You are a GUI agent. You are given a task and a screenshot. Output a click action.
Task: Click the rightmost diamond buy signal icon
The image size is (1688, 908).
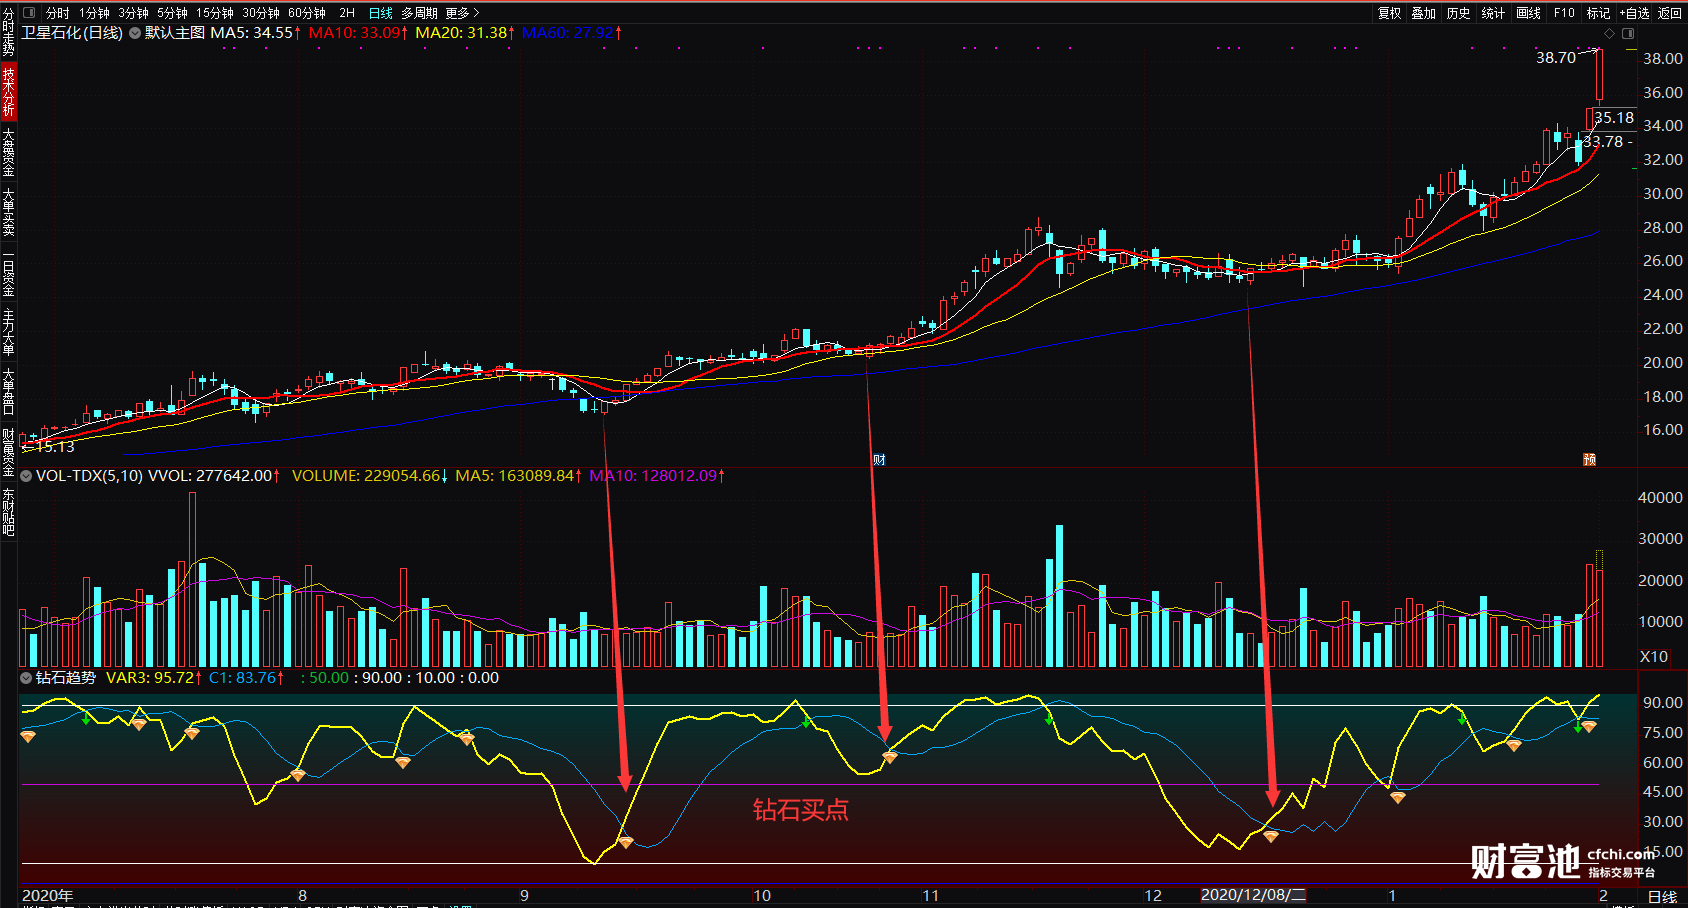(1588, 726)
